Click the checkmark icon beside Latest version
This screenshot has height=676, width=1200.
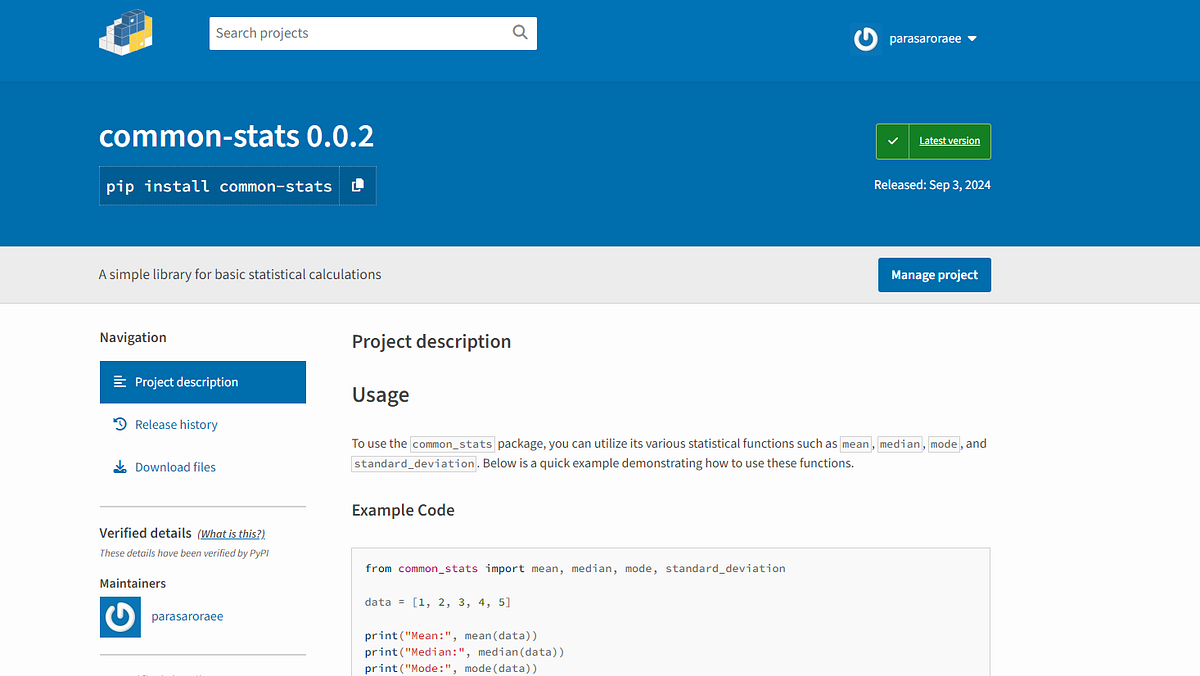tap(893, 141)
